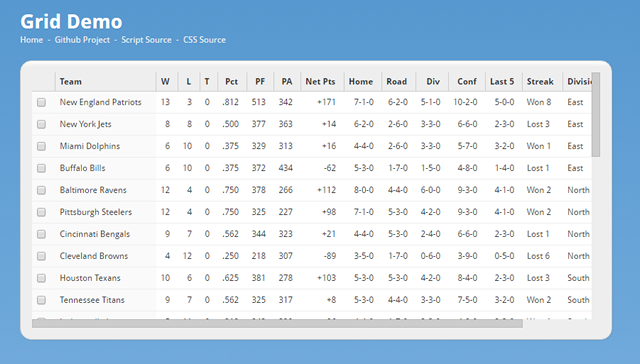Click the 7-5-0 Conf cell
This screenshot has height=364, width=640.
(467, 301)
